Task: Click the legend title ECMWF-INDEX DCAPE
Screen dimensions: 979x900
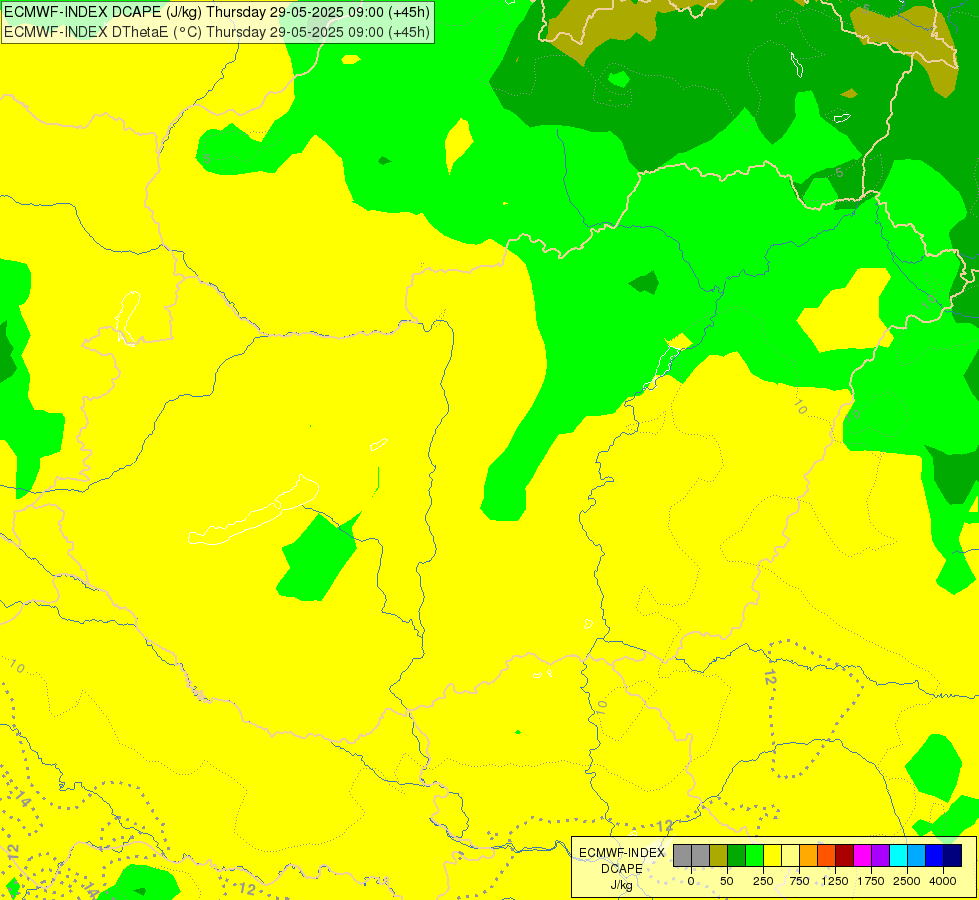Action: (x=622, y=861)
